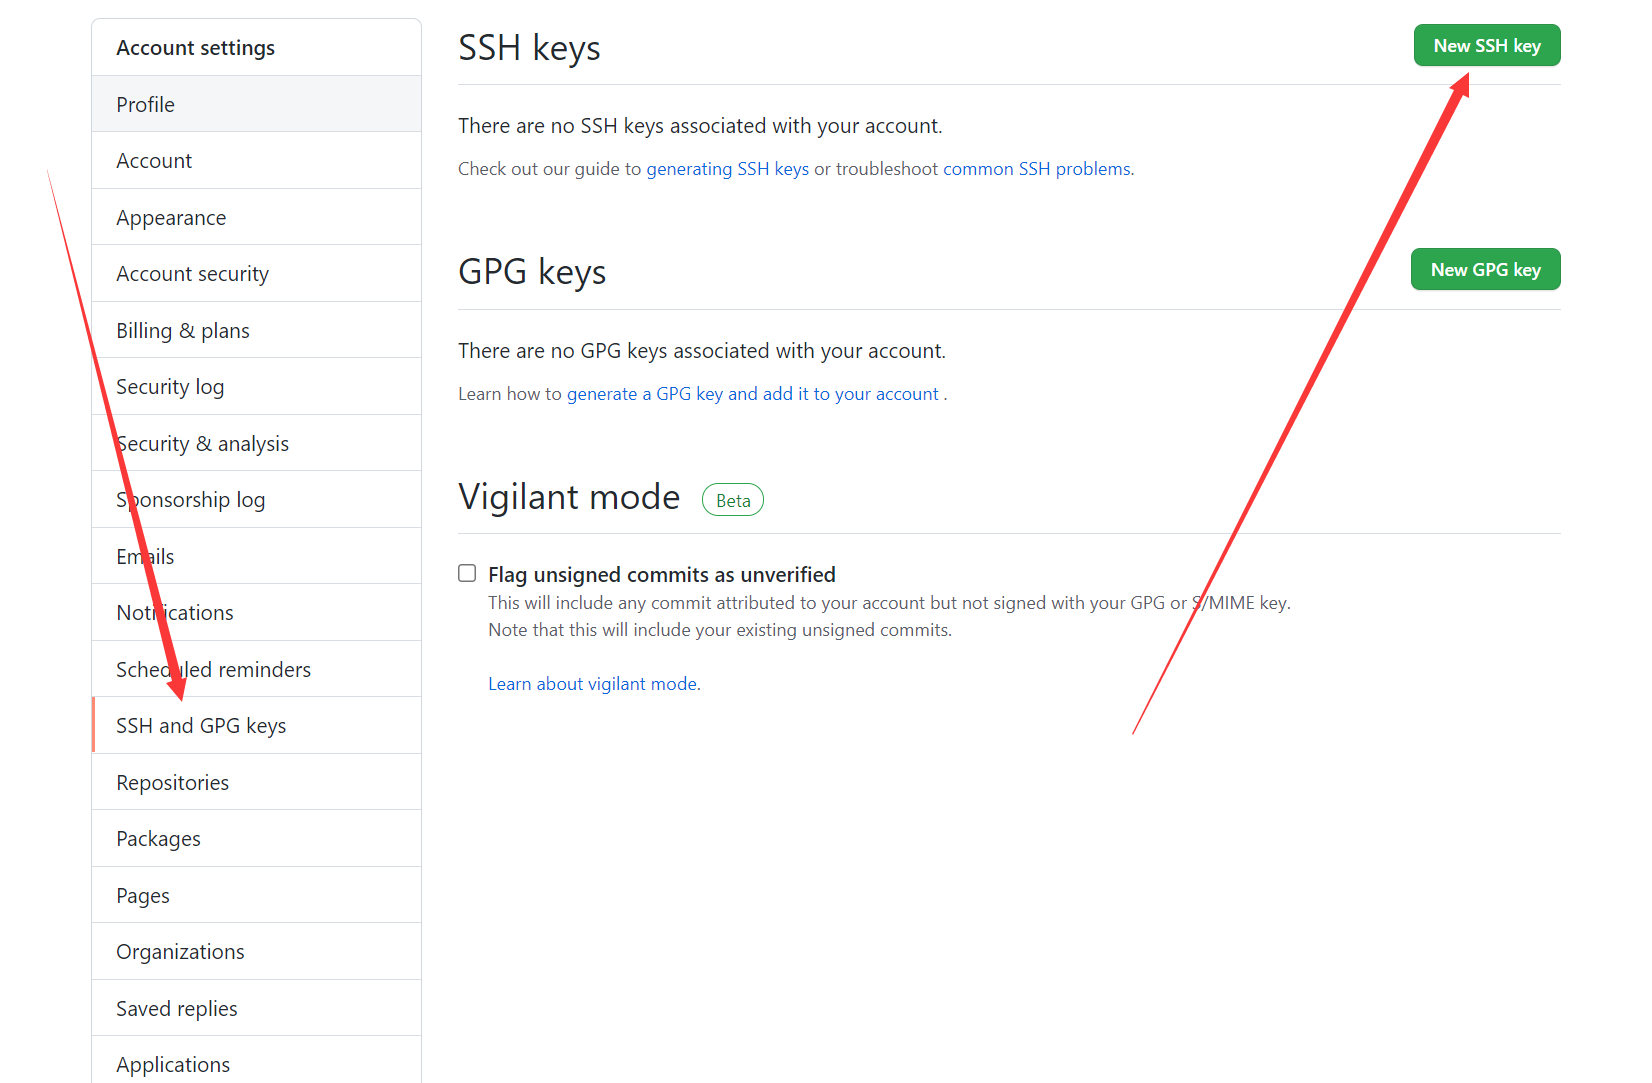The height and width of the screenshot is (1083, 1652).
Task: Click the New GPG key button
Action: click(x=1485, y=270)
